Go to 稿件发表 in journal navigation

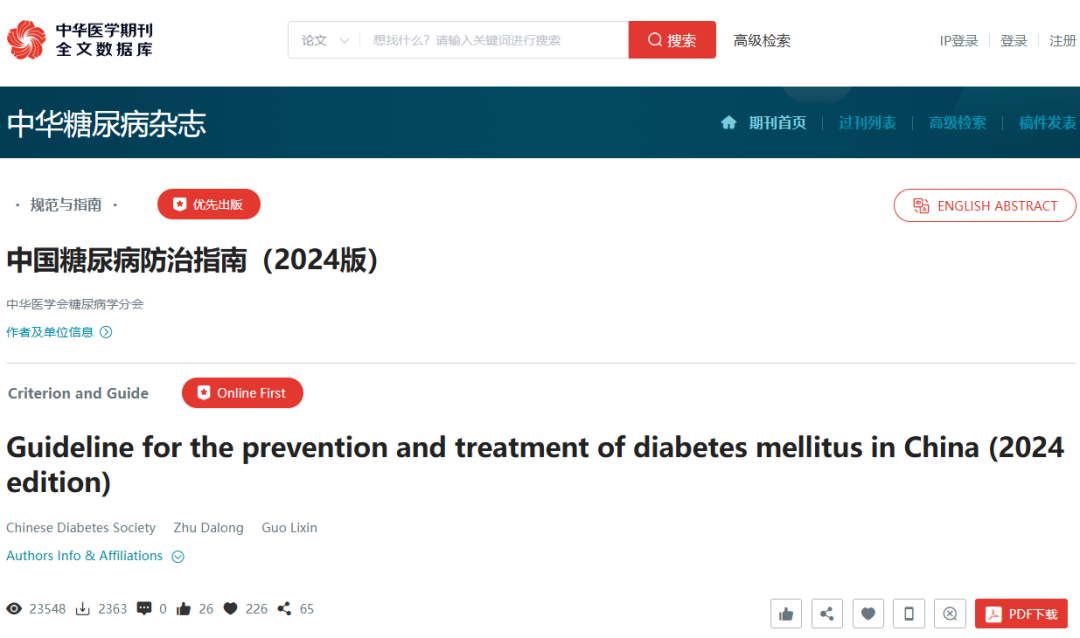click(1047, 123)
